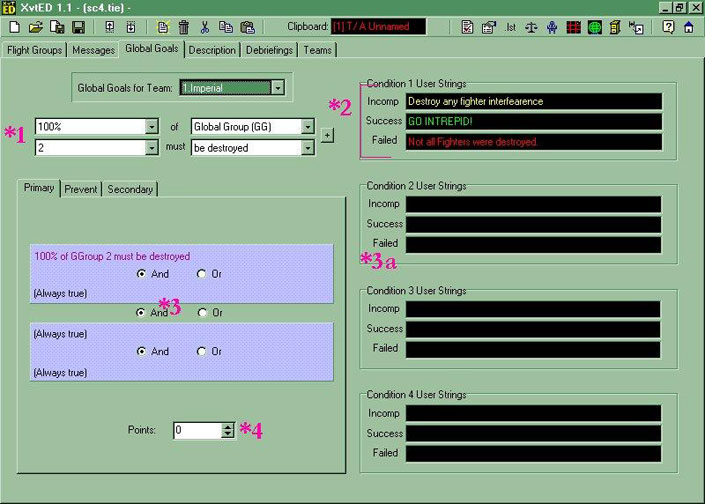Click Condition 4 Failed field
This screenshot has height=504, width=705.
[533, 454]
